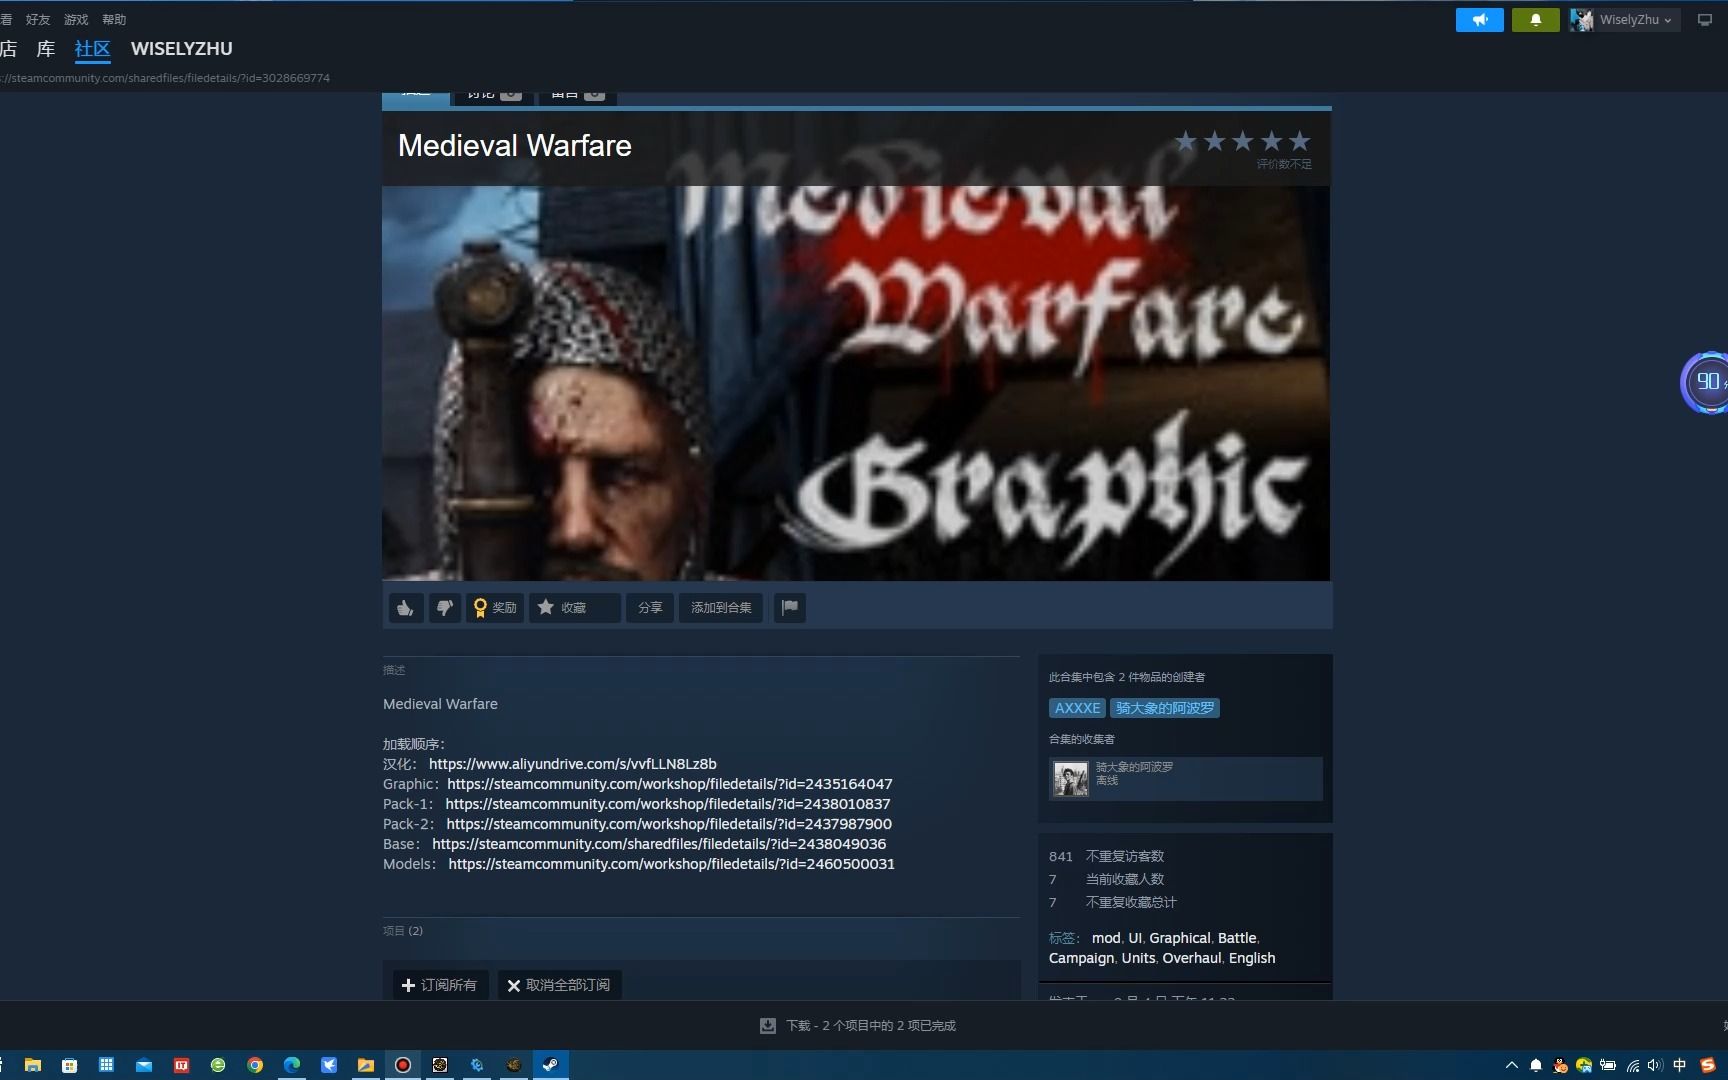Open File Explorer from the taskbar
This screenshot has width=1728, height=1080.
coord(33,1065)
